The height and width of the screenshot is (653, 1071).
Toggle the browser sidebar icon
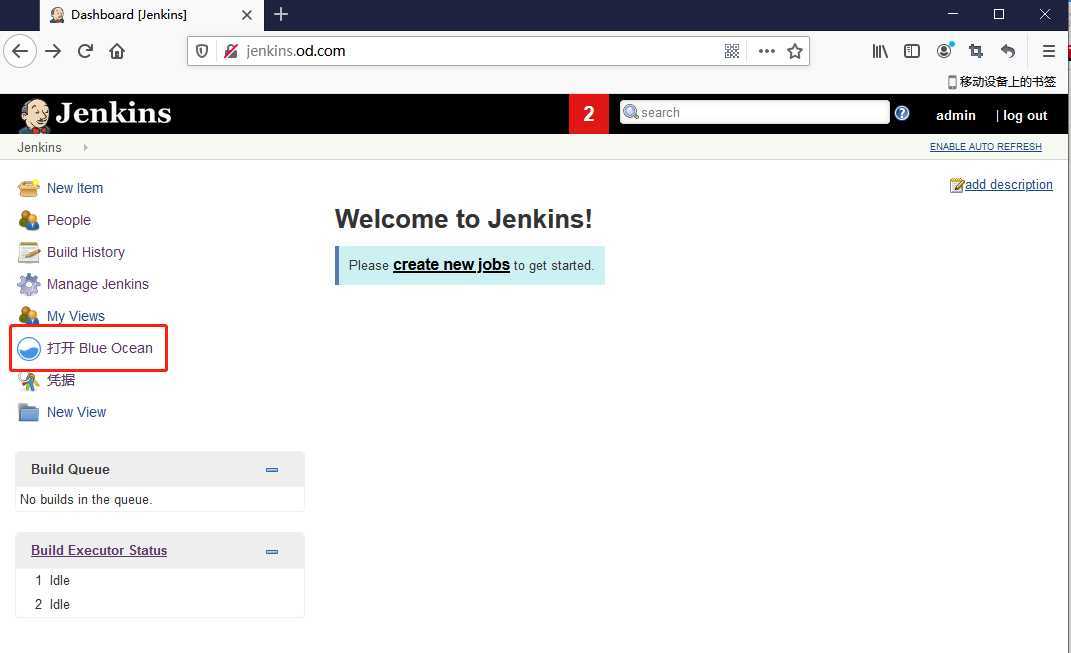(x=912, y=51)
